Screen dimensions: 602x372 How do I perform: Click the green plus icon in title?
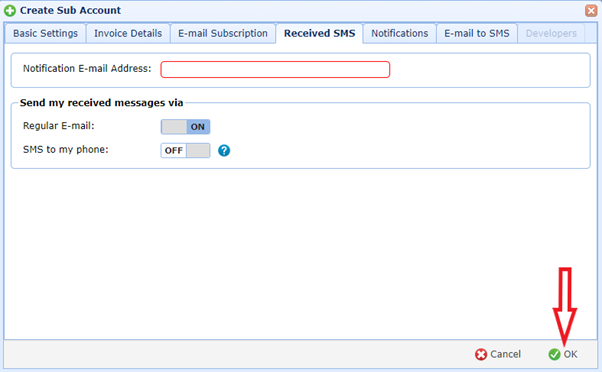(x=10, y=10)
